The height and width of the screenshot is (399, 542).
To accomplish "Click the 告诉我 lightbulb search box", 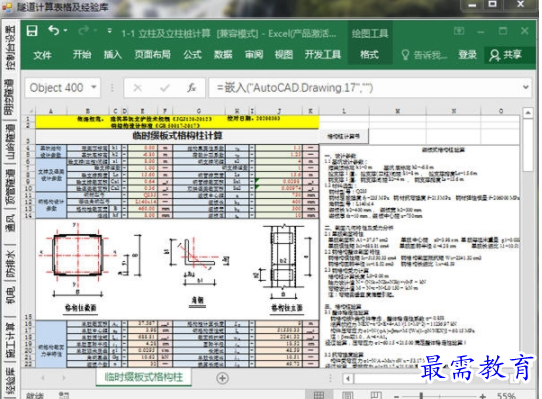I will tap(424, 55).
